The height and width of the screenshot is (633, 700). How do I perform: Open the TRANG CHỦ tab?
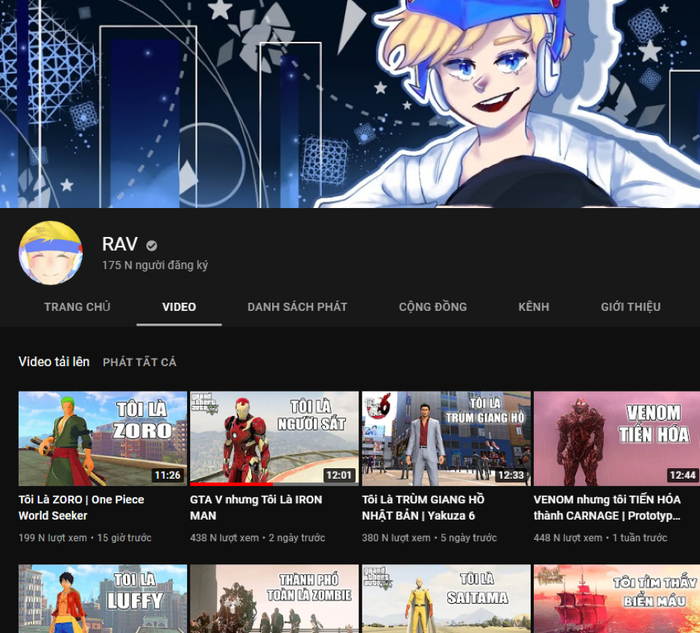pos(77,307)
